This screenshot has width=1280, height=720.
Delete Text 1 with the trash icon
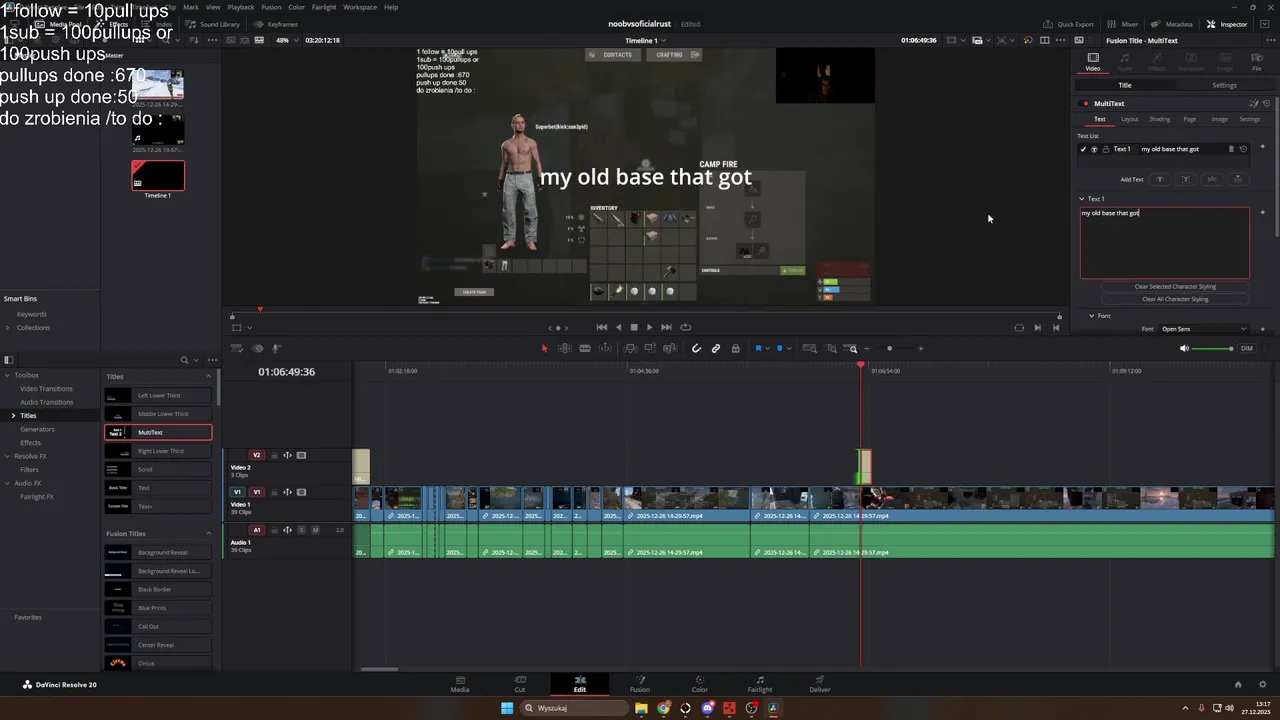[1231, 149]
